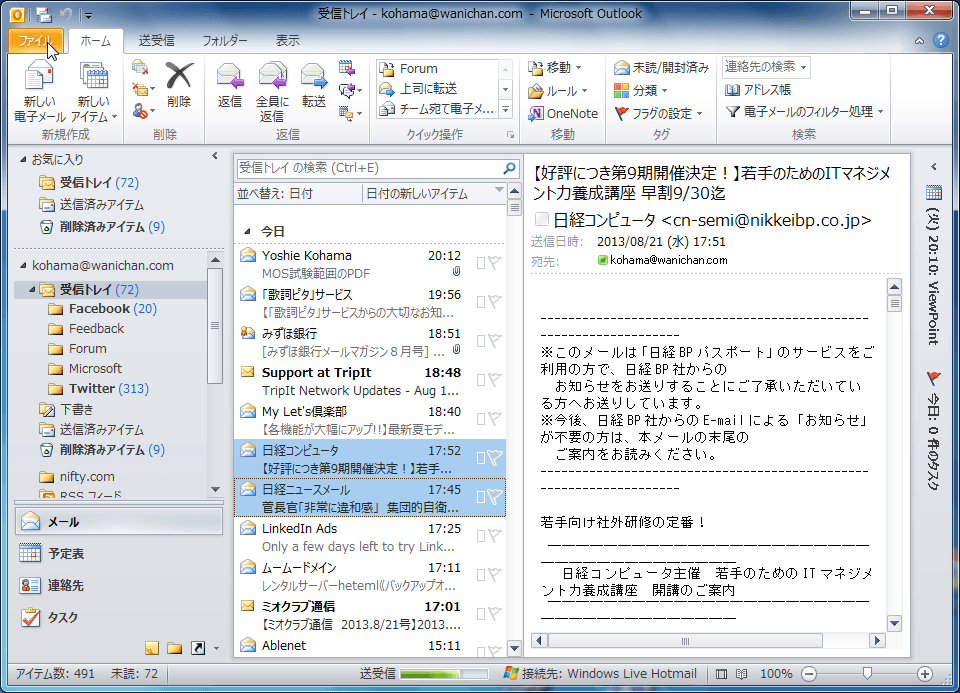Viewport: 960px width, 693px height.
Task: Create a new email with the 新しい電子メール icon
Action: click(x=39, y=92)
